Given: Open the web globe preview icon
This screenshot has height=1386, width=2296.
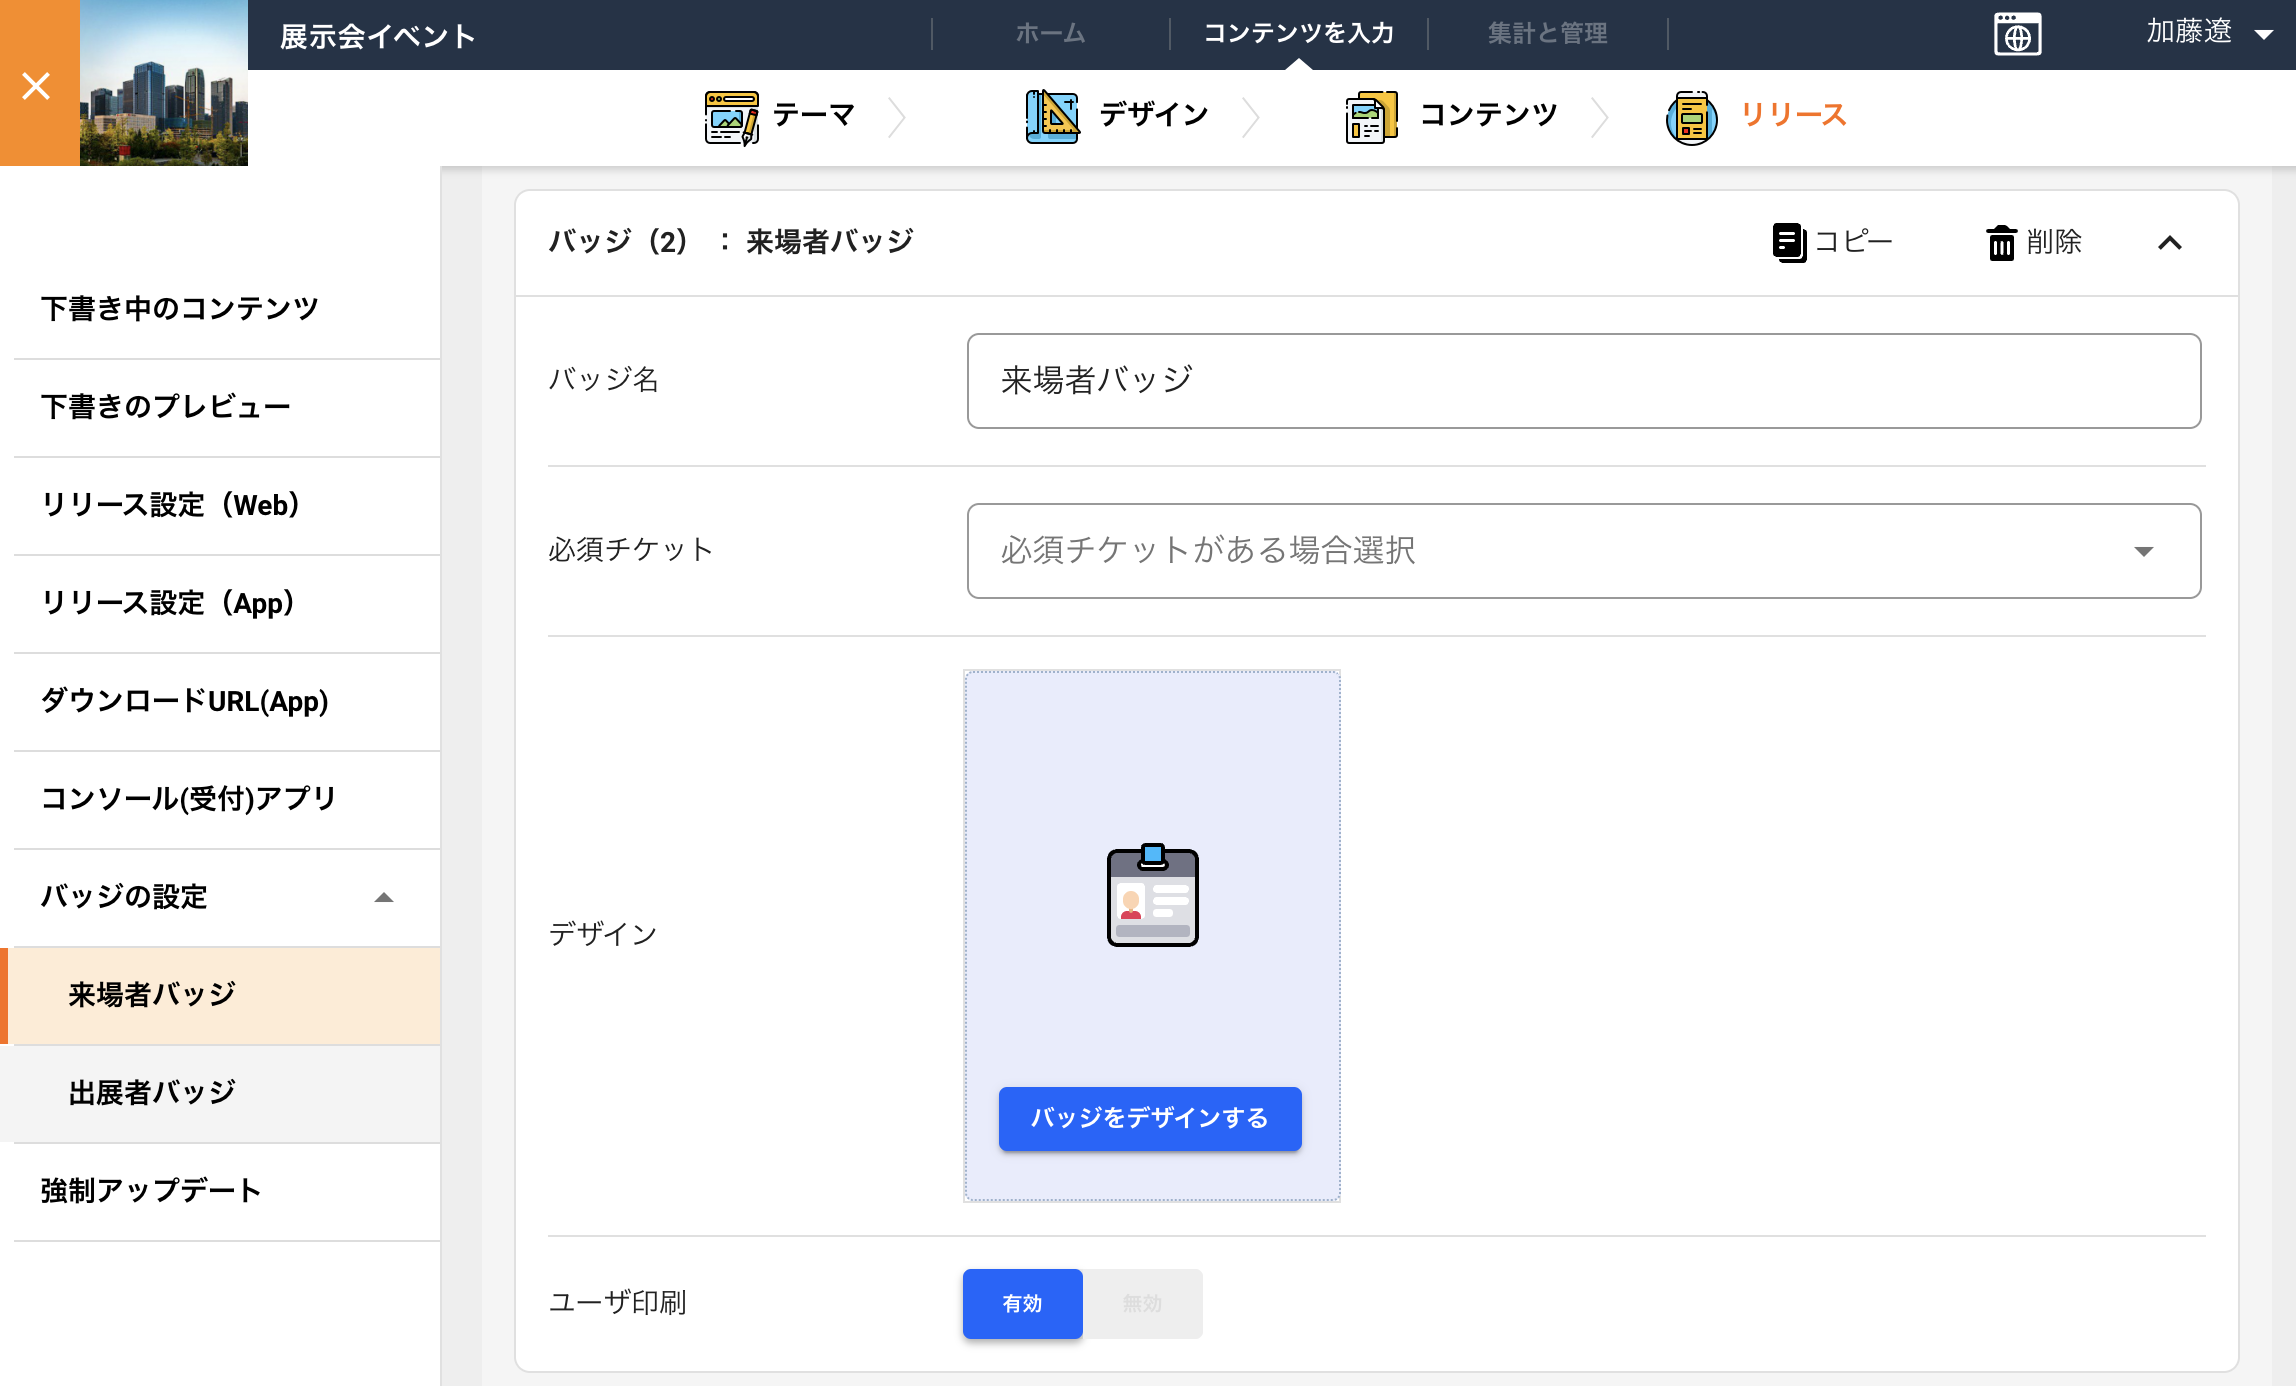Looking at the screenshot, I should 2017,35.
